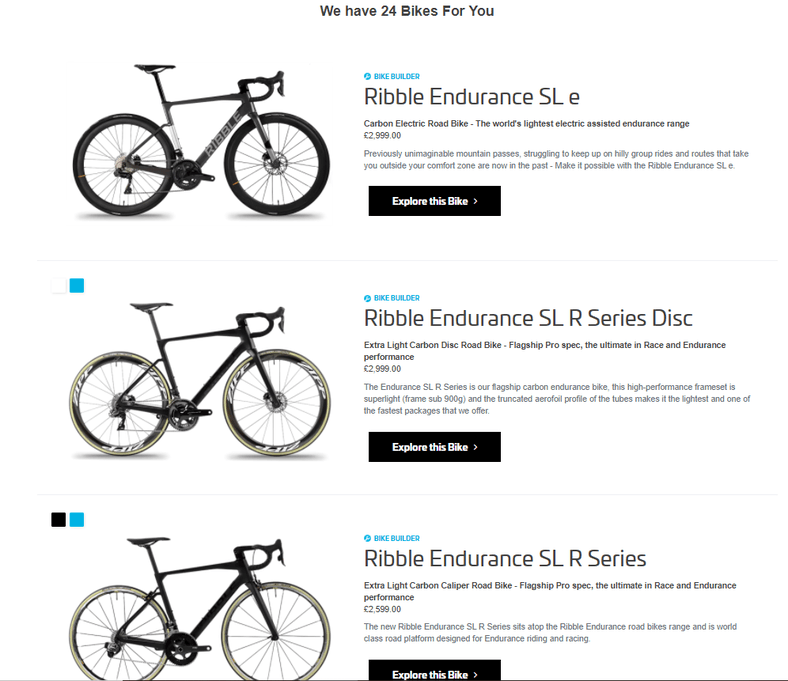Select black color swatch for Endurance SL R Series
The image size is (788, 681).
pyautogui.click(x=59, y=520)
